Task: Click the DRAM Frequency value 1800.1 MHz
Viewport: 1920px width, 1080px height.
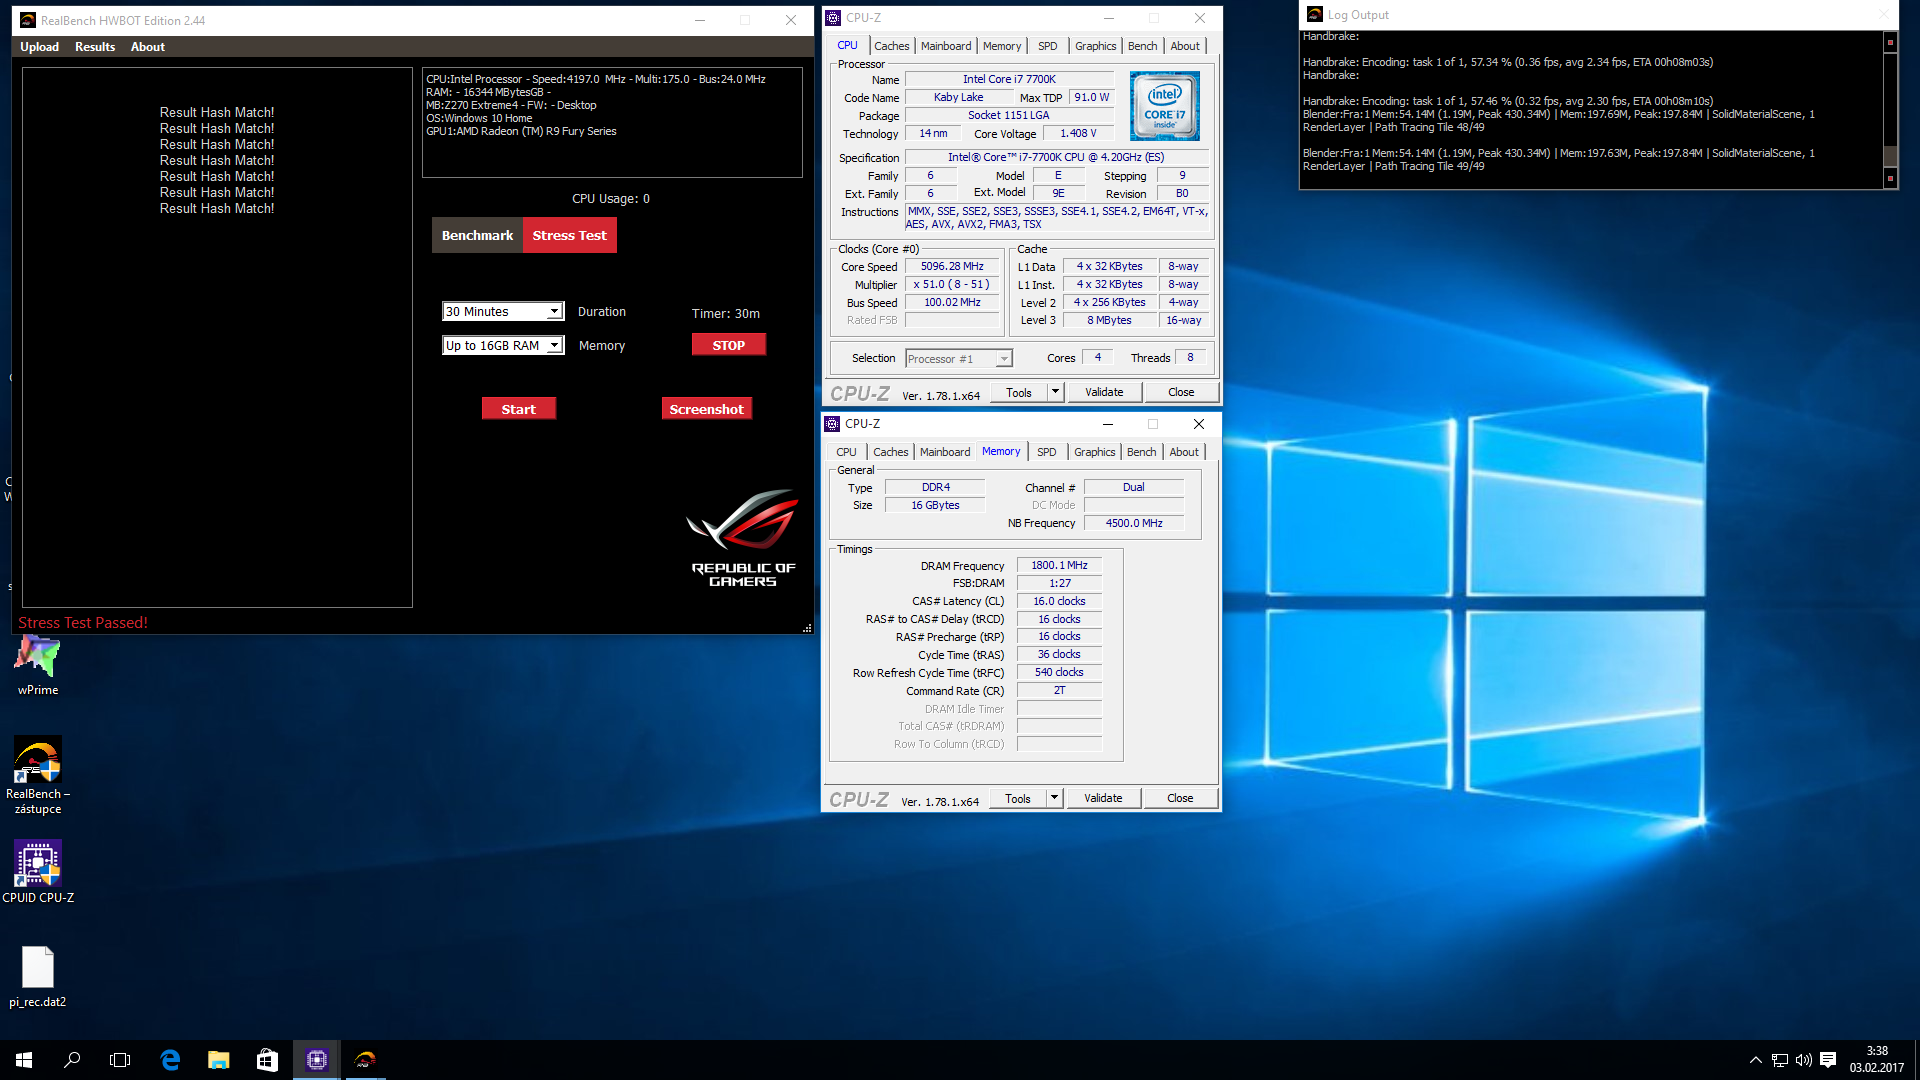Action: point(1059,566)
